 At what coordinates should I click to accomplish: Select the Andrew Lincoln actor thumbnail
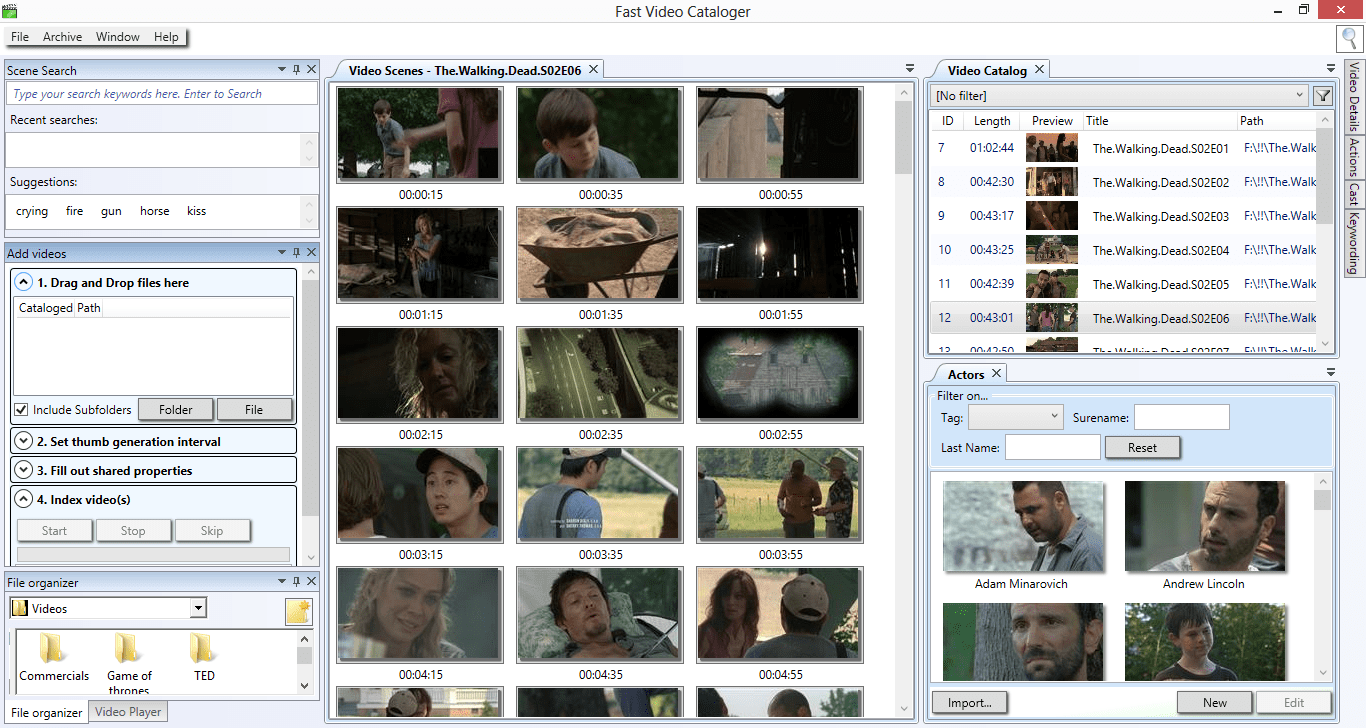[x=1205, y=527]
